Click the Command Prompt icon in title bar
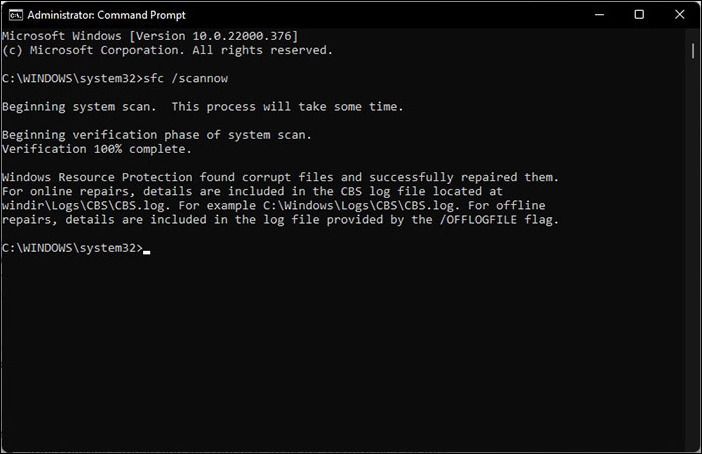Viewport: 702px width, 454px height. coord(11,14)
